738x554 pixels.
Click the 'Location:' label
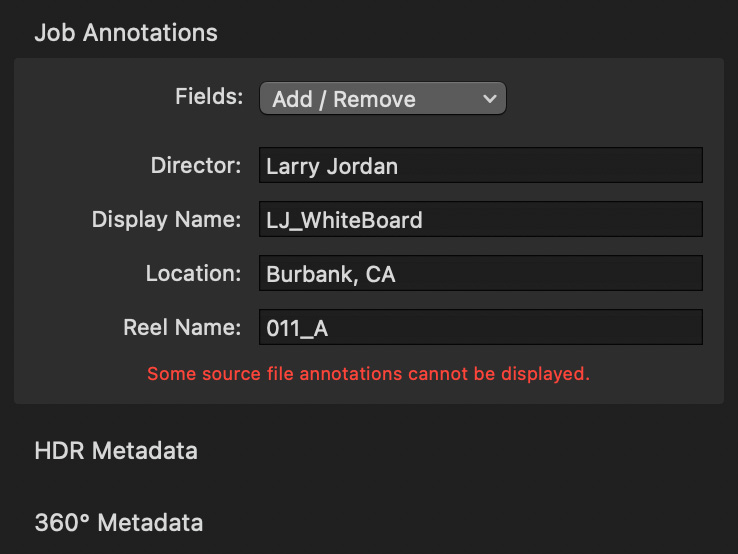pos(193,273)
